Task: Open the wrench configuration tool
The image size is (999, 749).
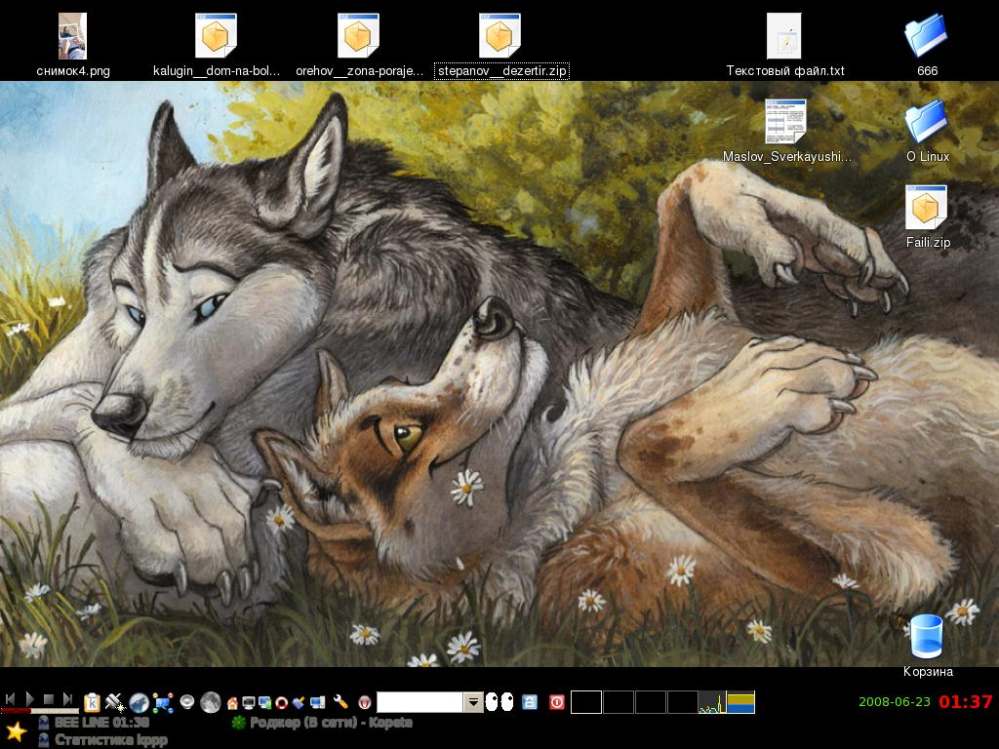Action: pos(341,702)
